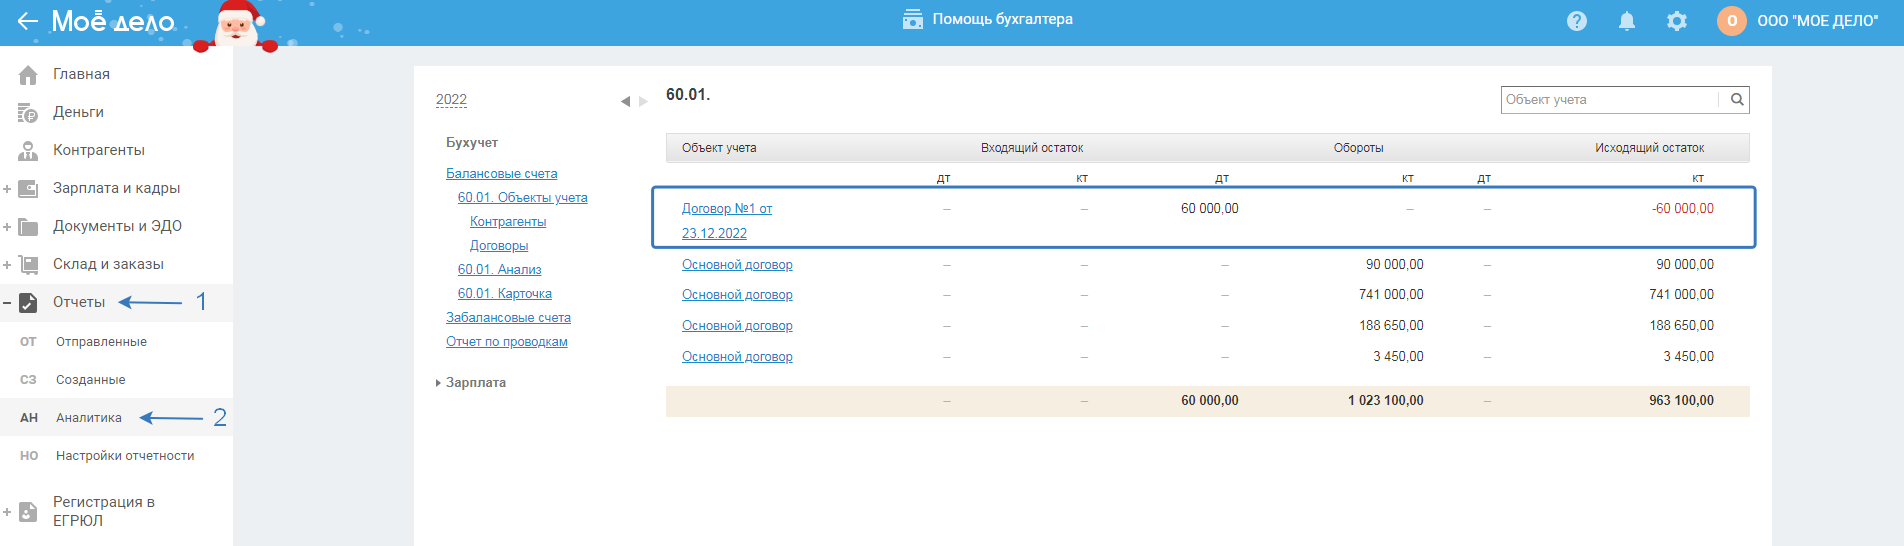The height and width of the screenshot is (546, 1904).
Task: Click the Входящий остаток column header
Action: [1032, 148]
